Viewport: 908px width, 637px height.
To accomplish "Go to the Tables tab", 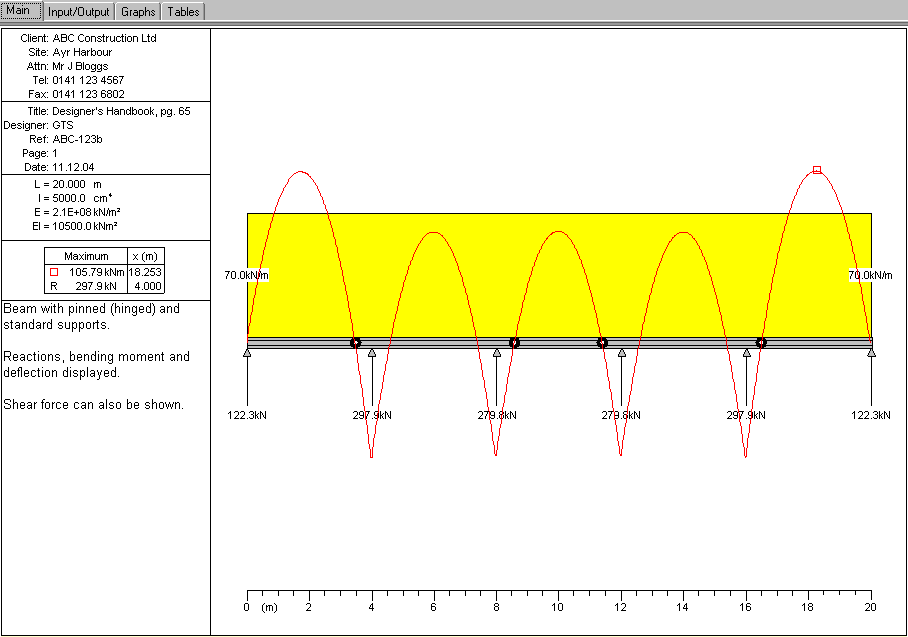I will pyautogui.click(x=183, y=12).
